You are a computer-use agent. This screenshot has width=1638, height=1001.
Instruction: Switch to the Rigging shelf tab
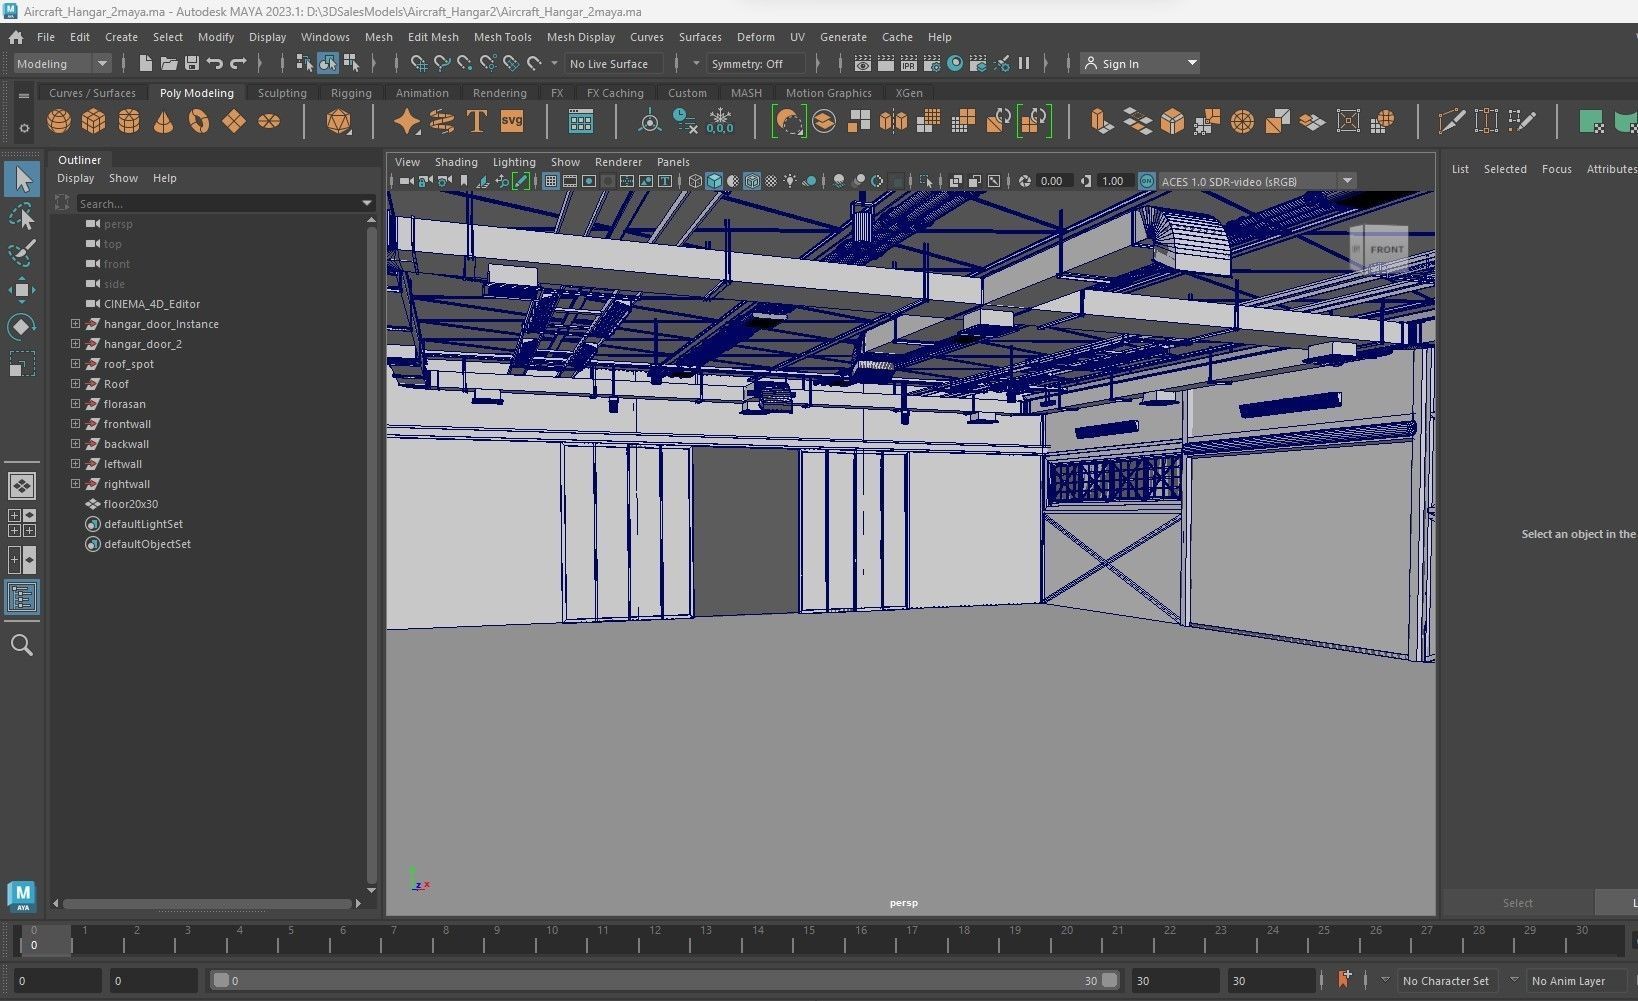351,93
